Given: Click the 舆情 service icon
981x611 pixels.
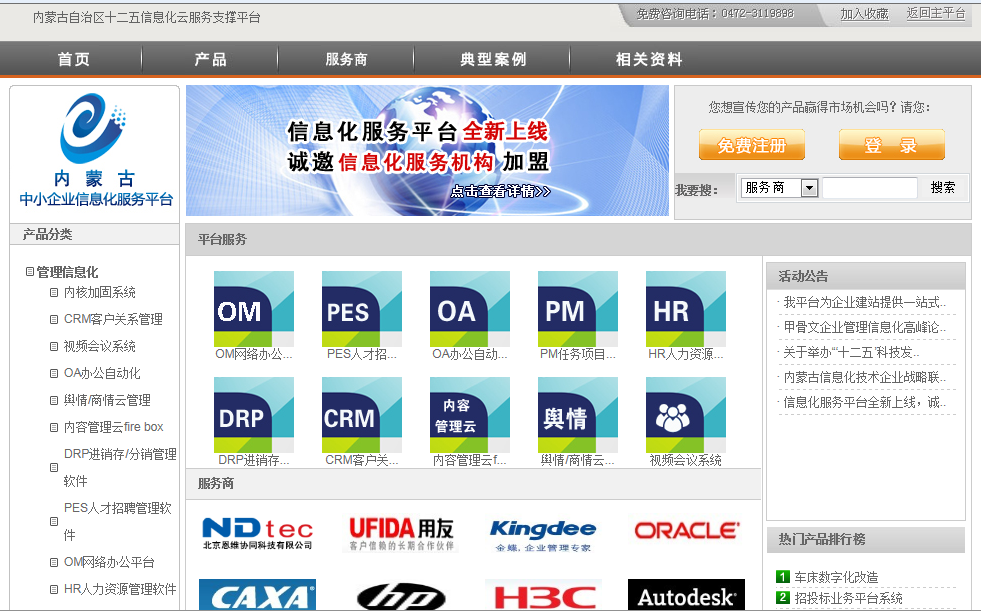Looking at the screenshot, I should 578,415.
